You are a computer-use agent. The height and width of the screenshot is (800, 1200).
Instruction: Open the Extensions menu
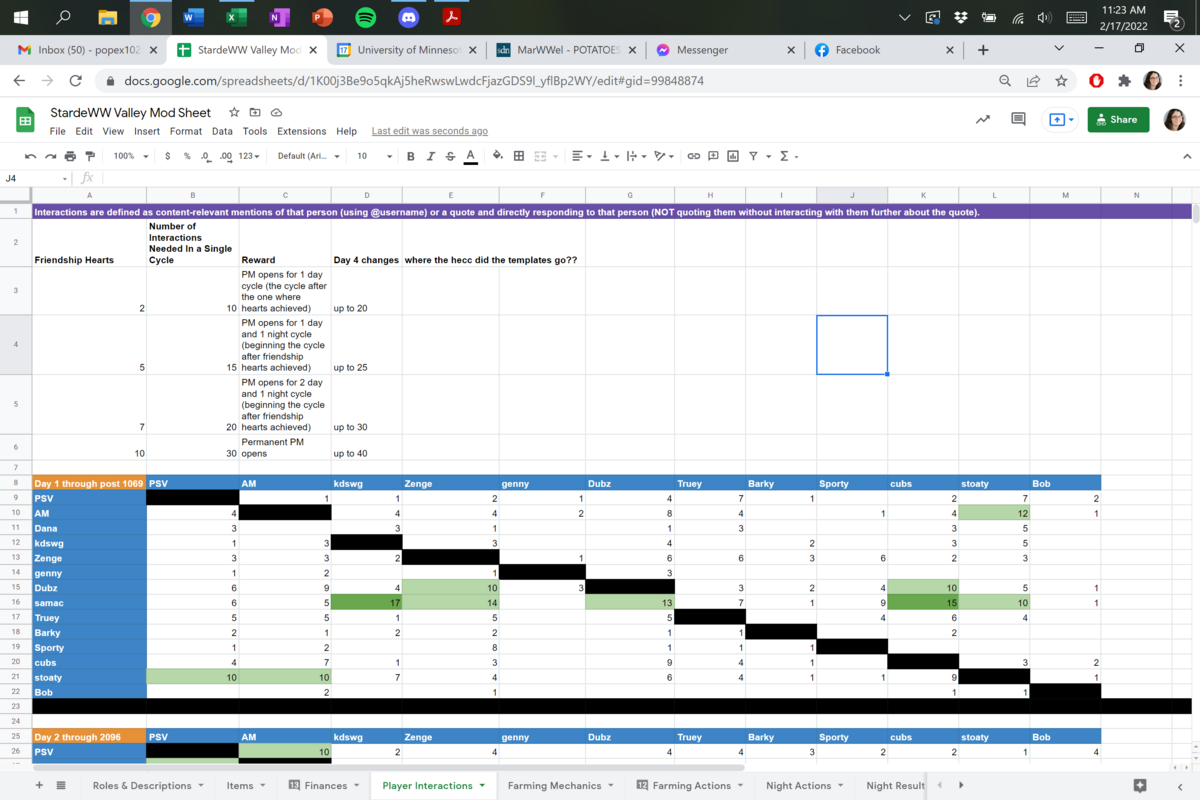coord(301,131)
